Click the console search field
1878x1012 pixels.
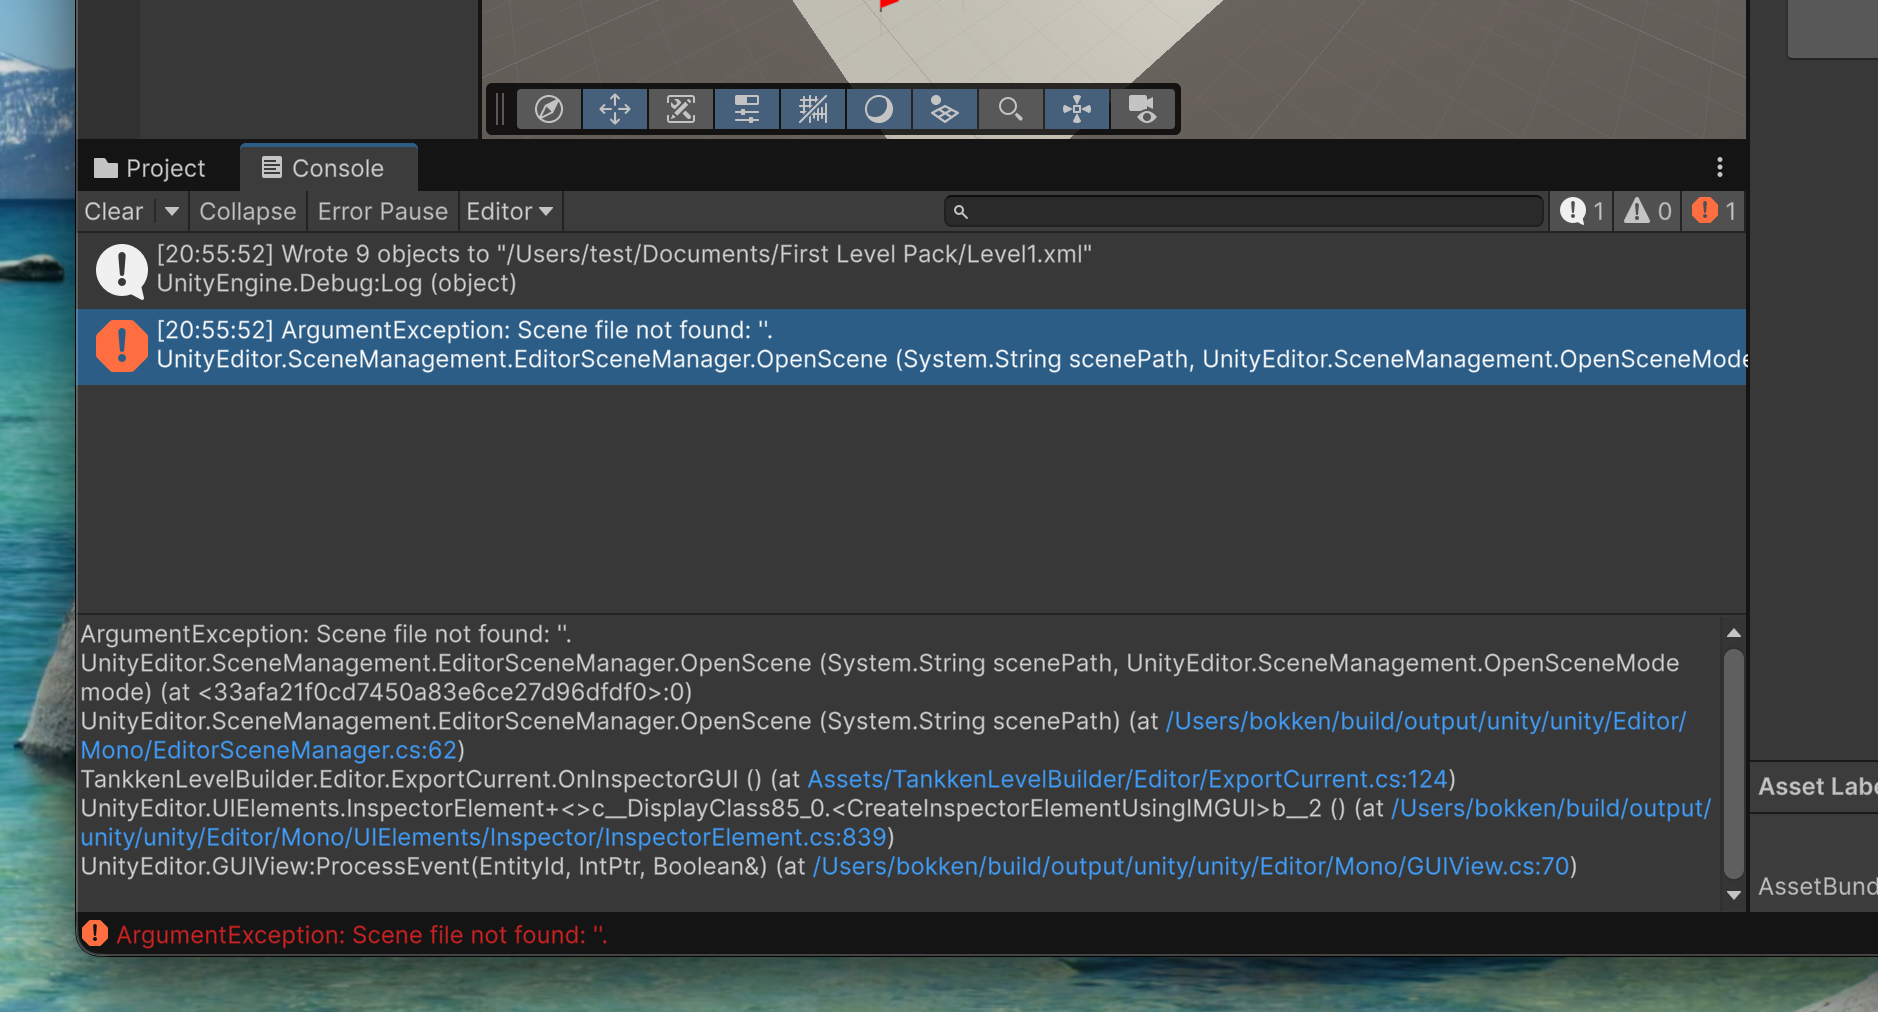pos(1244,211)
